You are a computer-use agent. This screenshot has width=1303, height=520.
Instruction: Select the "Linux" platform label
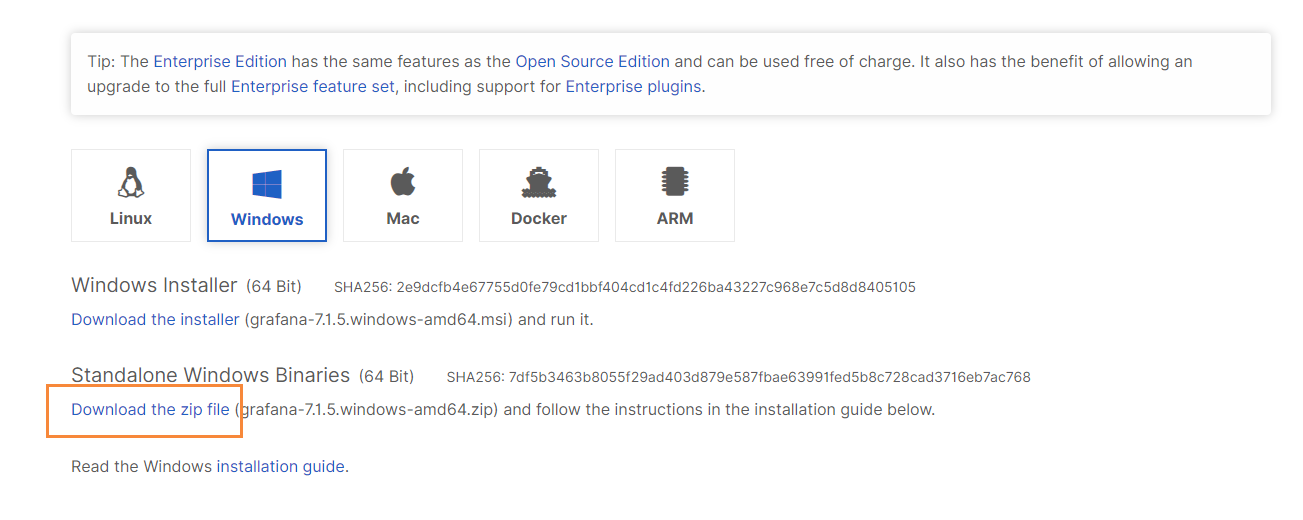(x=131, y=218)
